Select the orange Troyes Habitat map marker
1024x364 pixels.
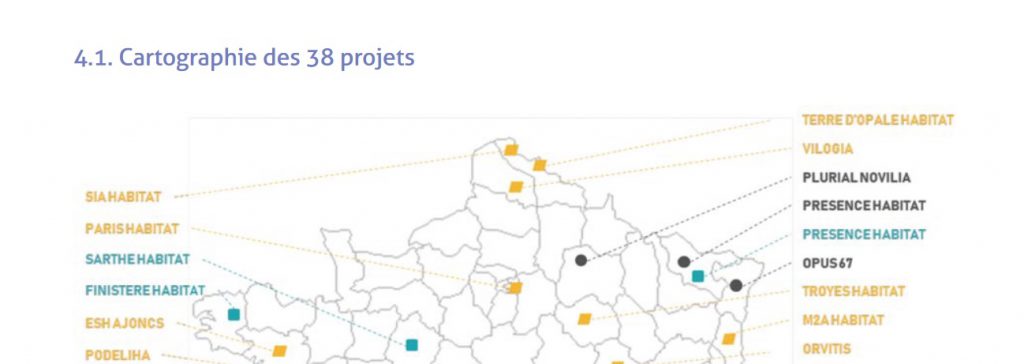tap(584, 319)
